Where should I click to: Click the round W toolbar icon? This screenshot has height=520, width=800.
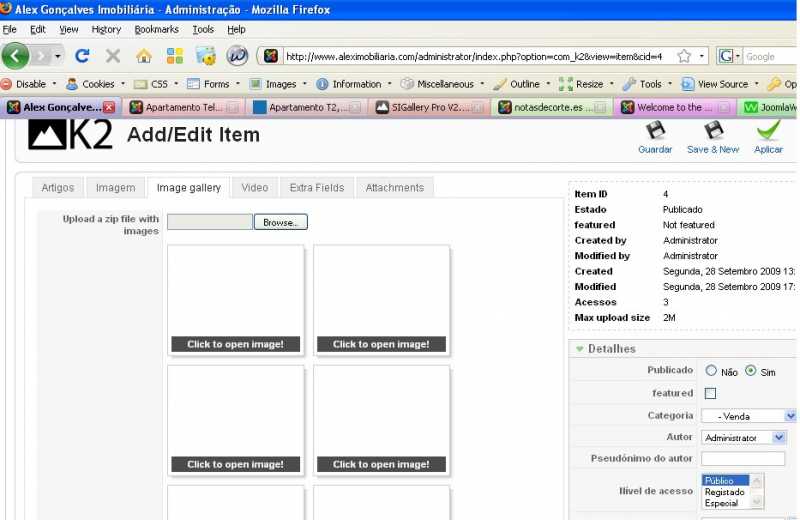(x=237, y=56)
